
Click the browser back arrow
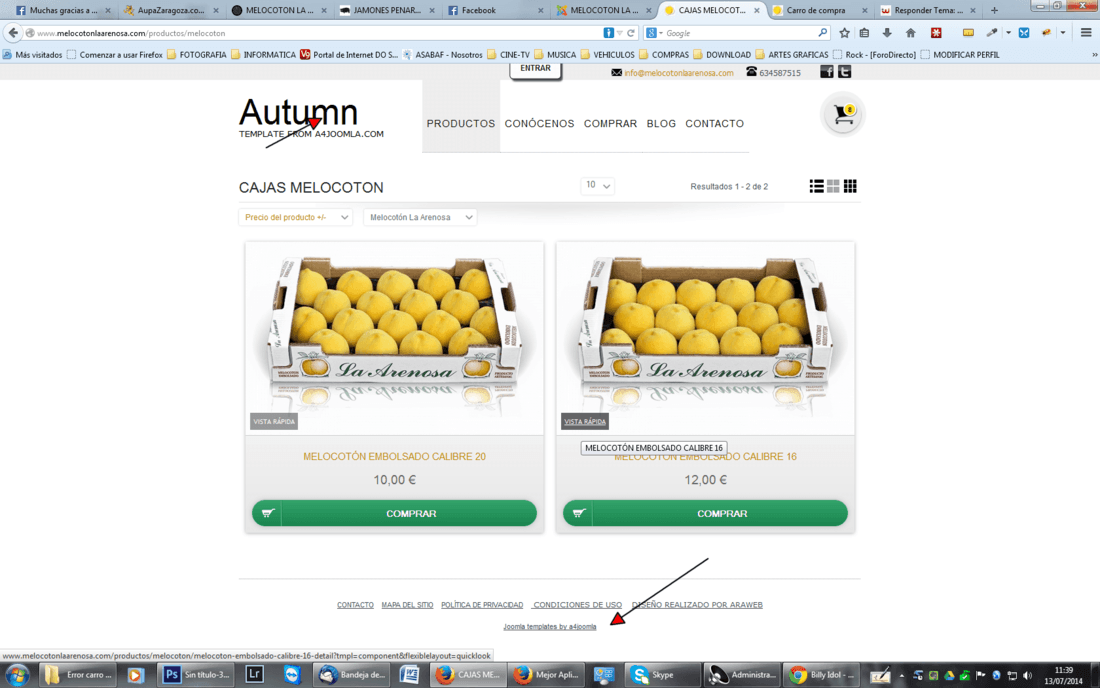[13, 33]
